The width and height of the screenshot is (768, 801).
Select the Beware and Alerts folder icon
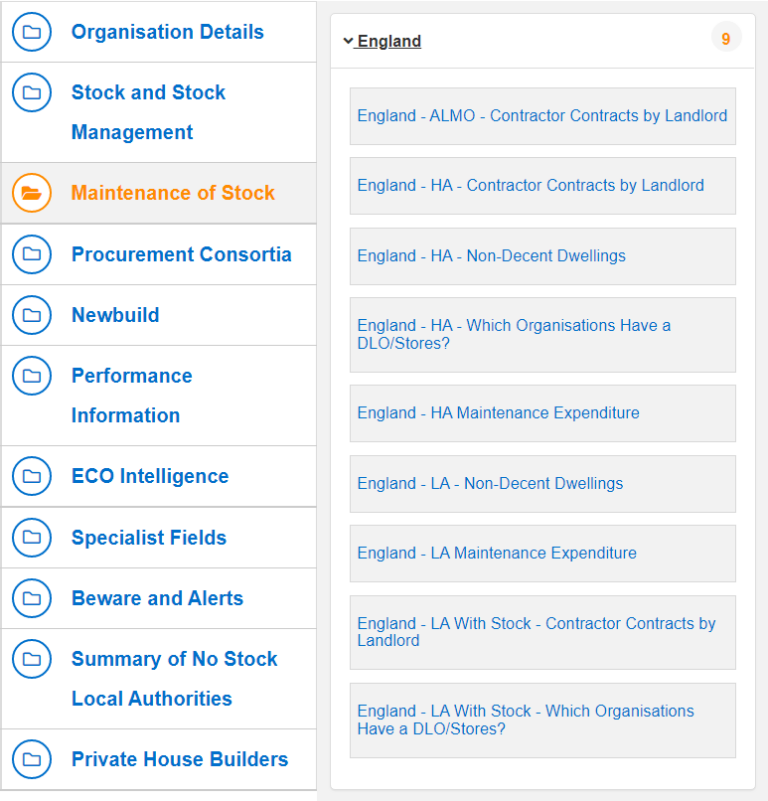tap(32, 598)
